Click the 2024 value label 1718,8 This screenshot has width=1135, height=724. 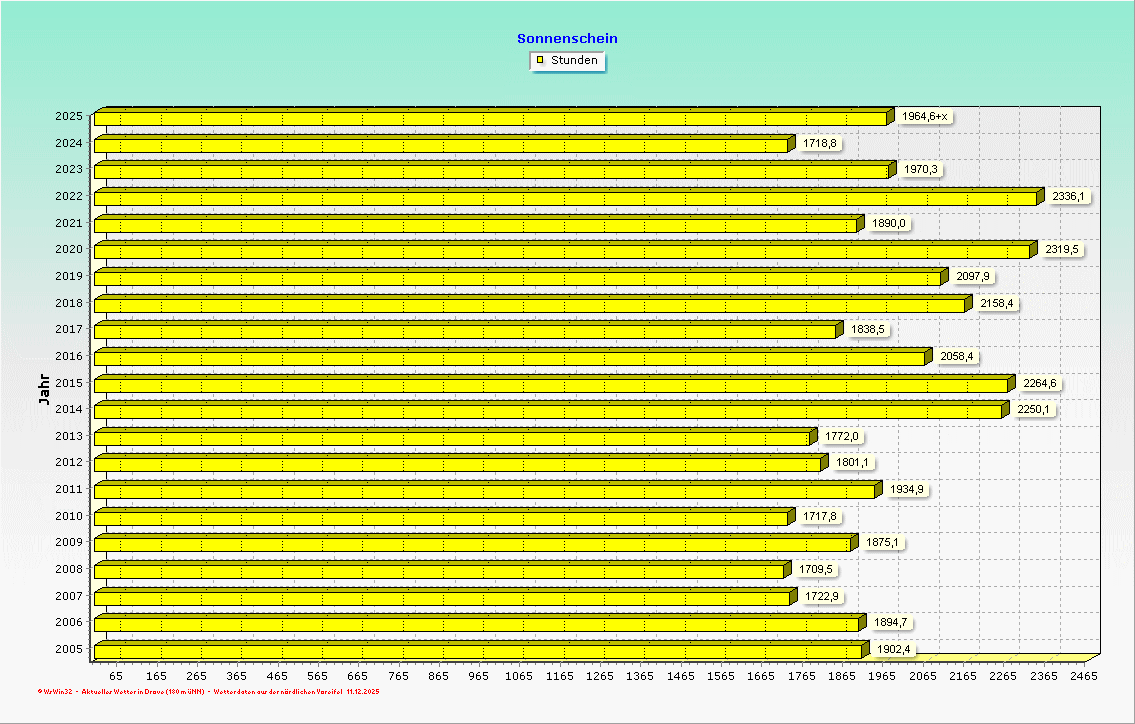point(819,143)
